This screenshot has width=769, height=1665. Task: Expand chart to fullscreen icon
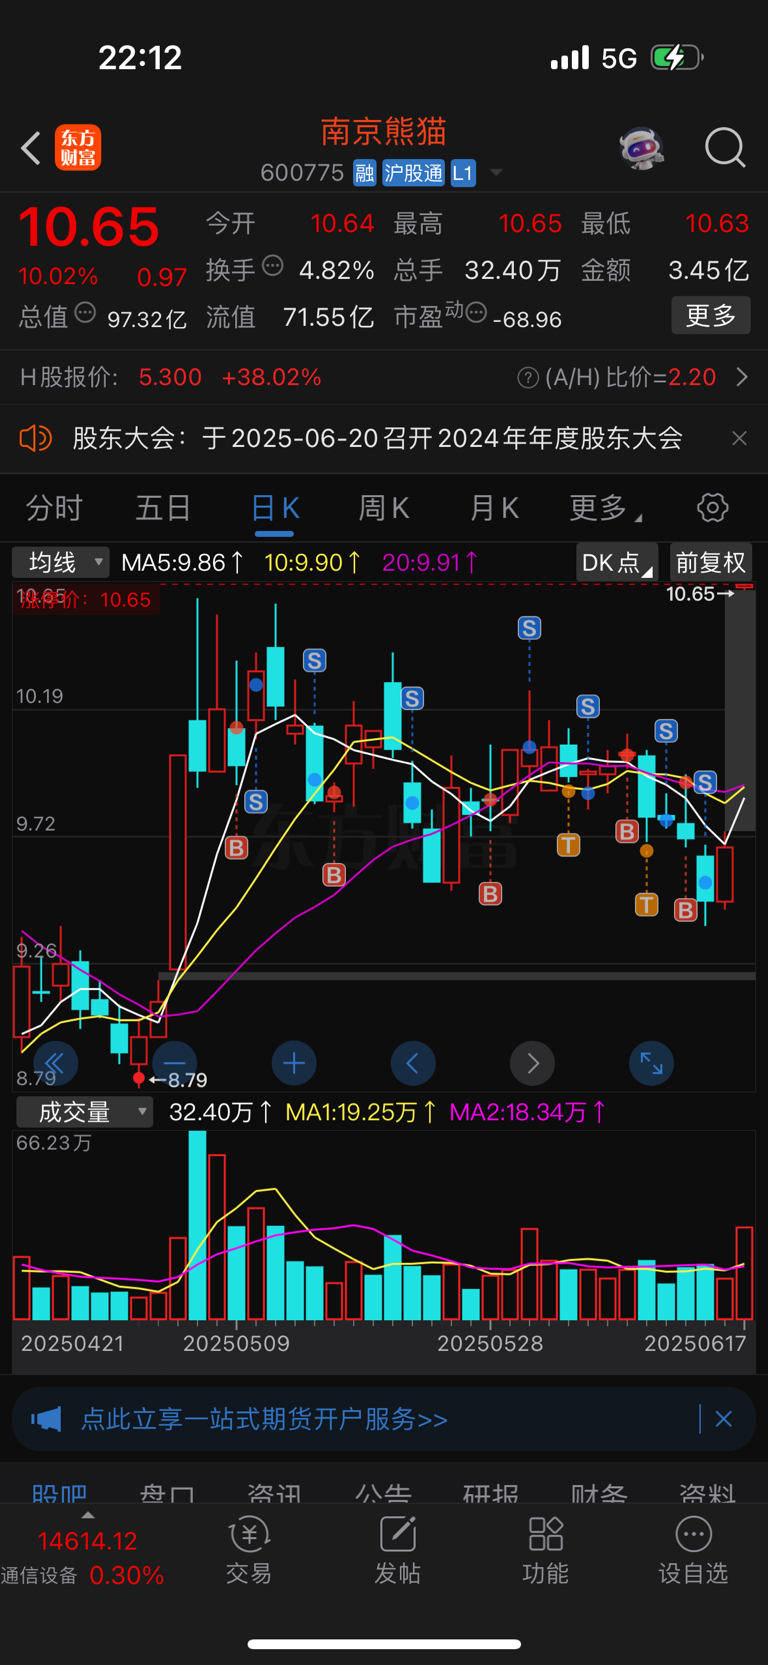coord(651,1063)
